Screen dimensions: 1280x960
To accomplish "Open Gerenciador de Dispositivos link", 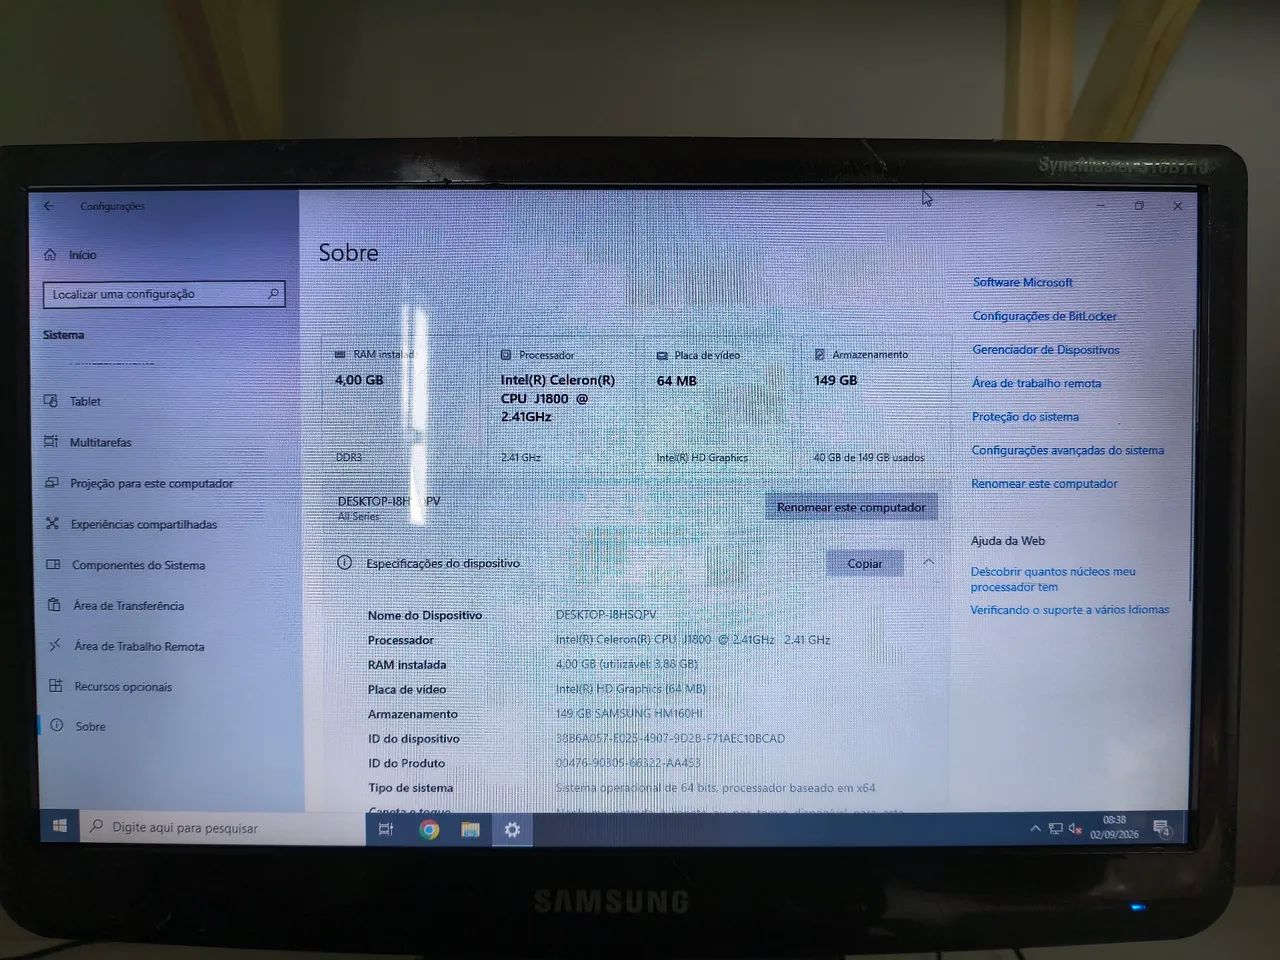I will (1045, 349).
